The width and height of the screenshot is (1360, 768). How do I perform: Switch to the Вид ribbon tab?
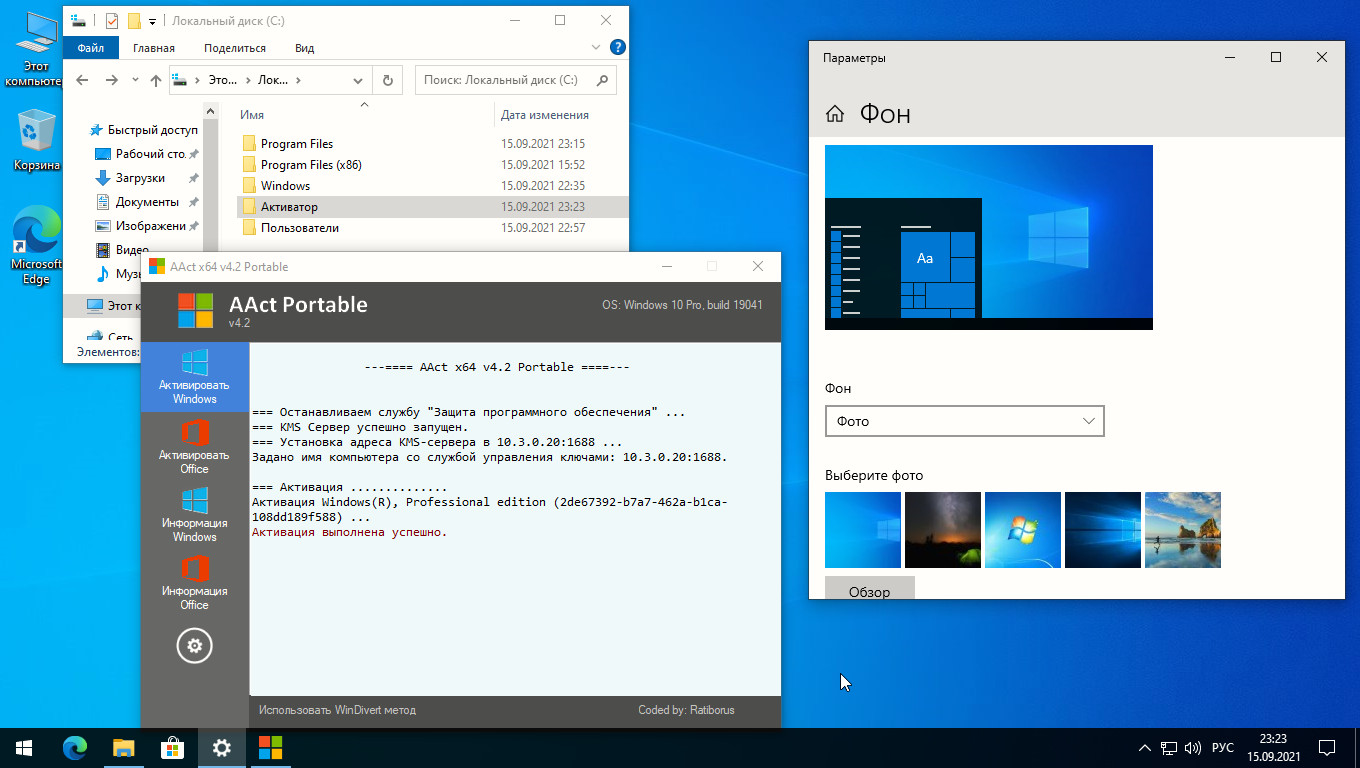pos(304,48)
